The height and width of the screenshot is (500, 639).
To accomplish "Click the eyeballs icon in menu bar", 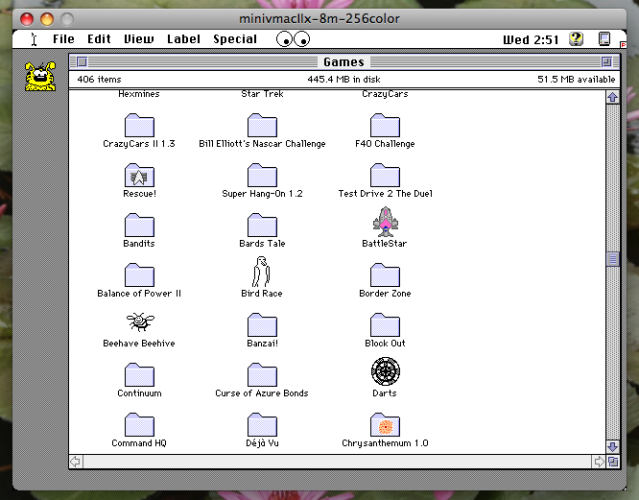I will (293, 39).
